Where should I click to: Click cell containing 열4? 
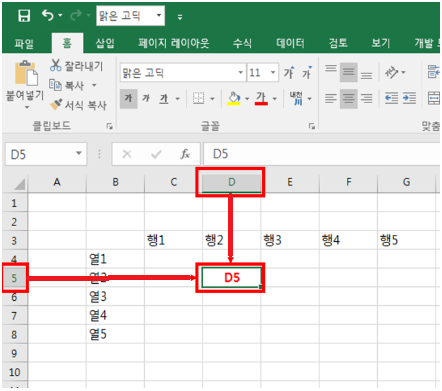[x=115, y=315]
